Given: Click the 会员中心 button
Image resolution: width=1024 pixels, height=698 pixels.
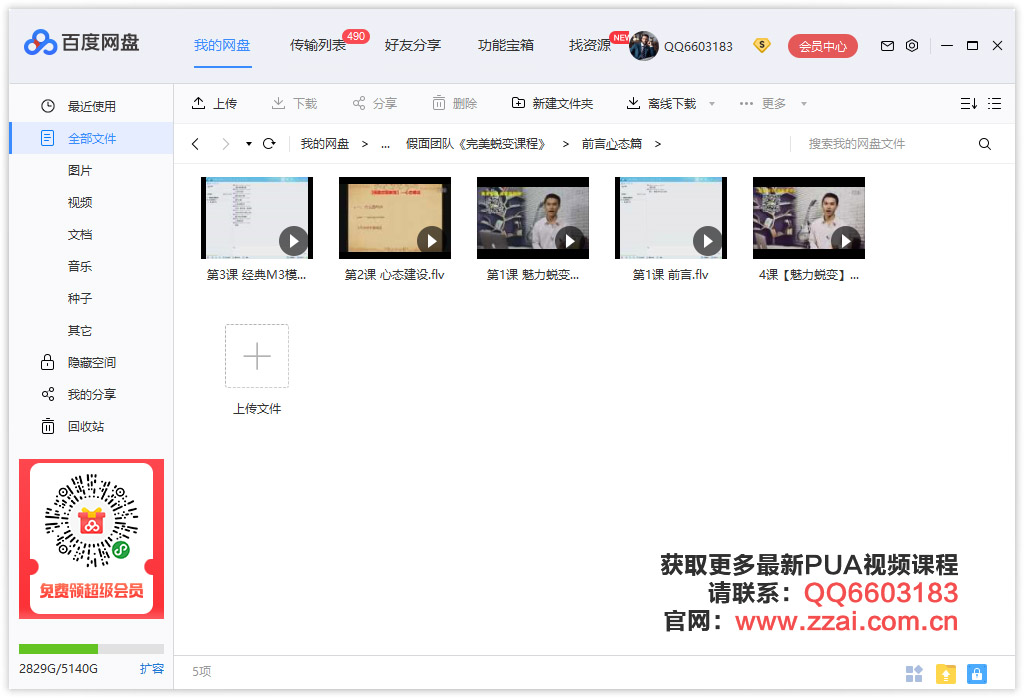Looking at the screenshot, I should click(823, 46).
